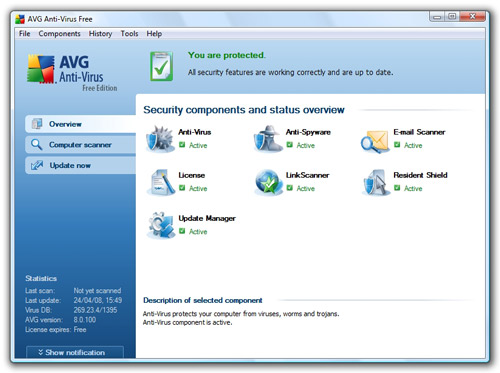Image resolution: width=500 pixels, height=373 pixels.
Task: Select the Anti-Virus component label
Action: pos(195,132)
